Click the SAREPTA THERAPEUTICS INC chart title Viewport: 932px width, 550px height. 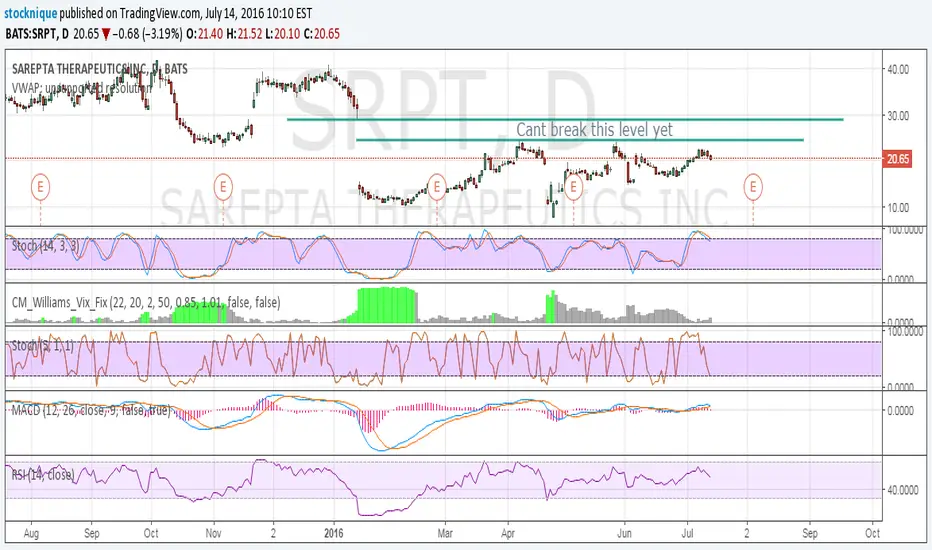[x=99, y=69]
